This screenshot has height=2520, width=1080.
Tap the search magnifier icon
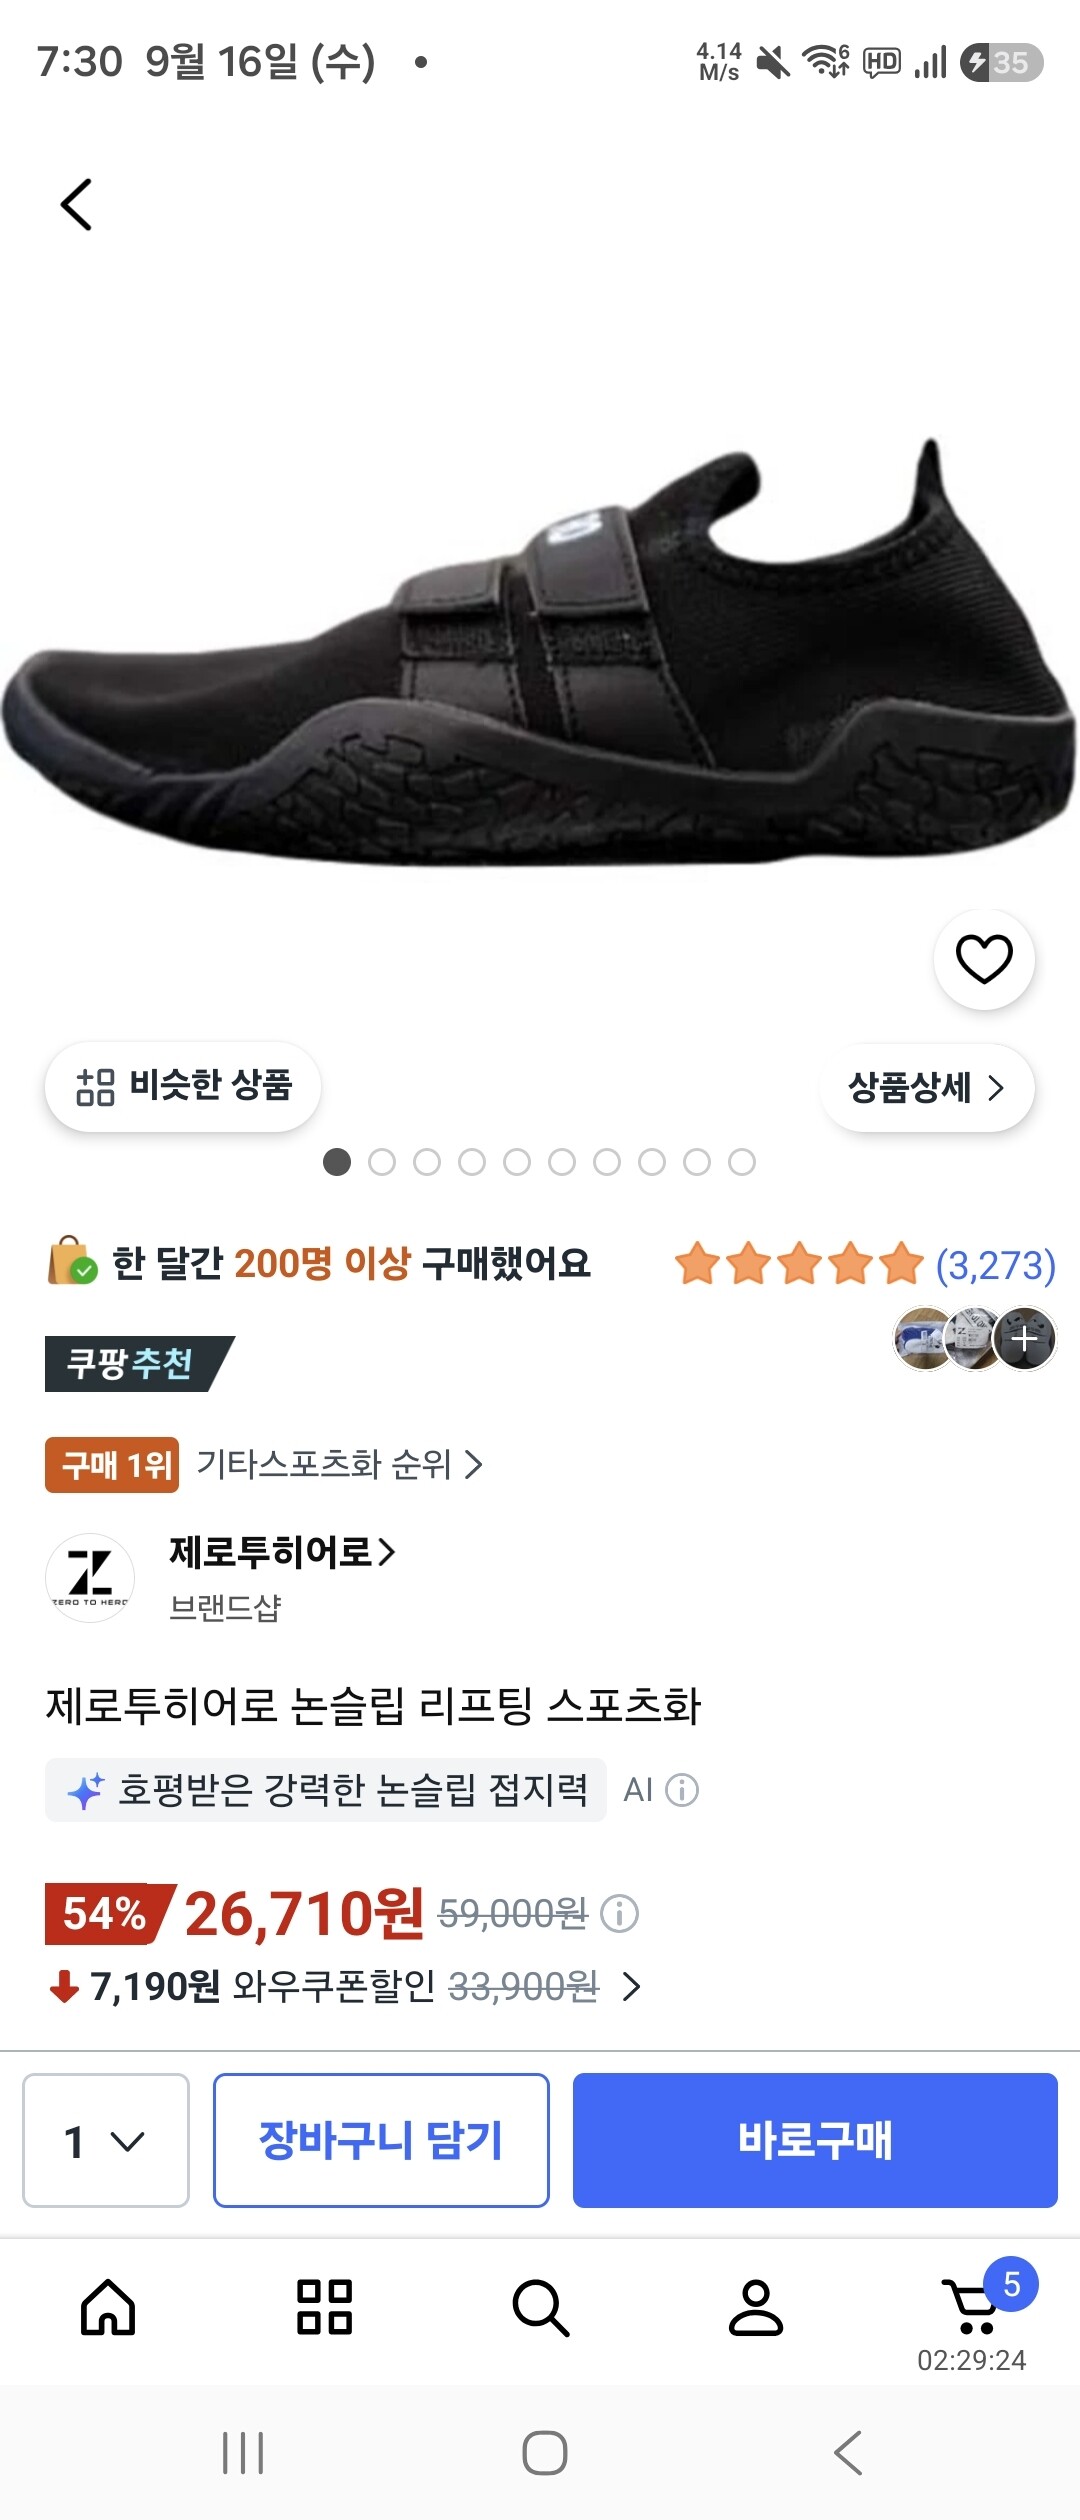click(x=540, y=2308)
